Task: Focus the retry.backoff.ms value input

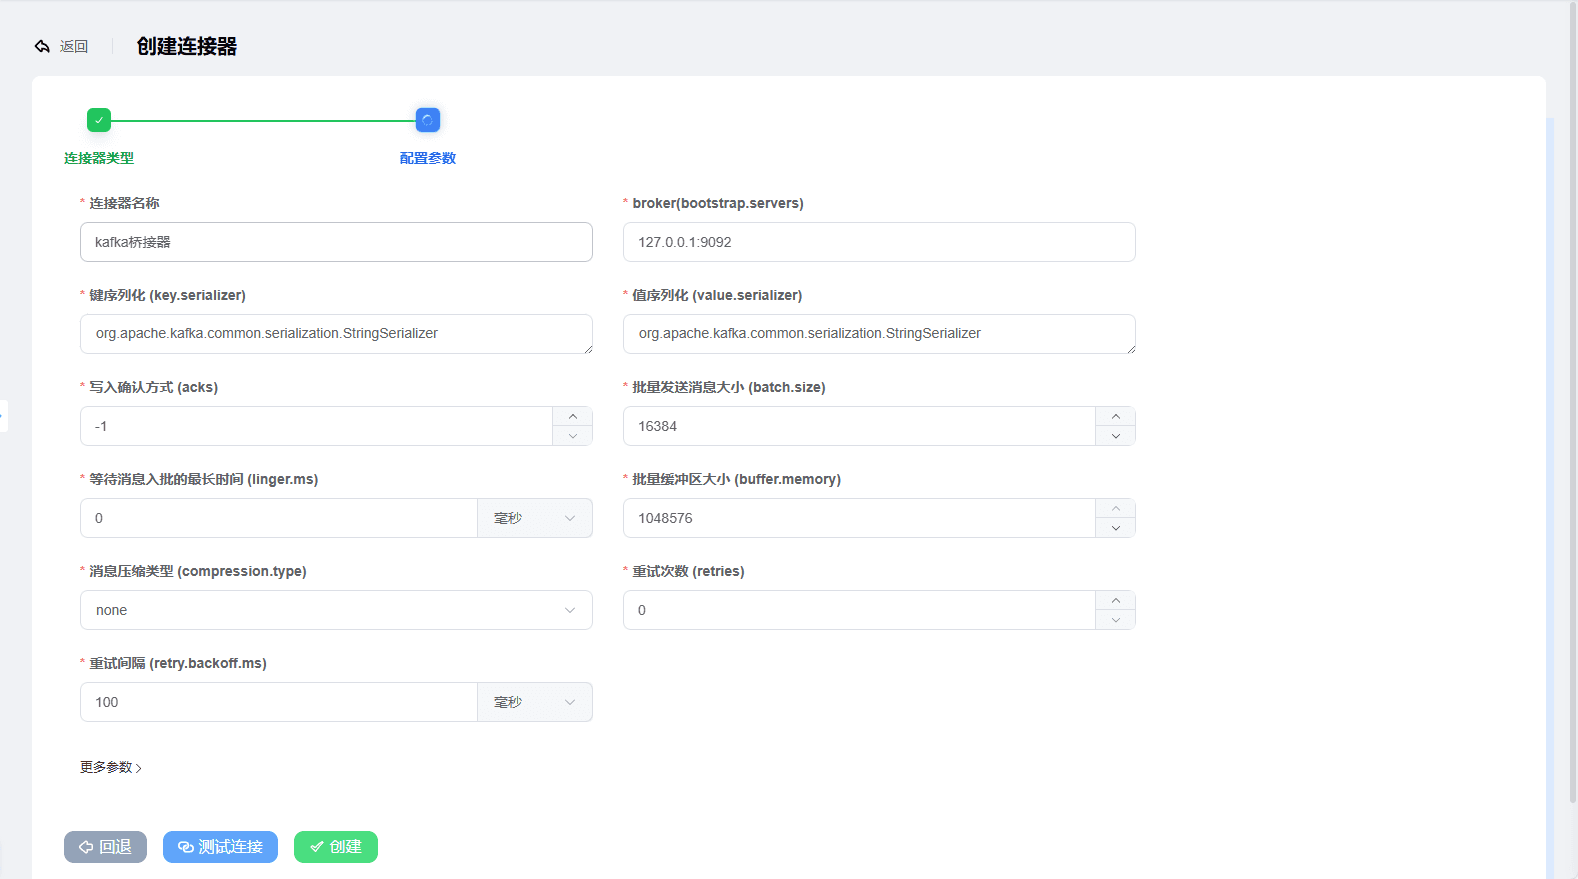Action: (x=279, y=702)
